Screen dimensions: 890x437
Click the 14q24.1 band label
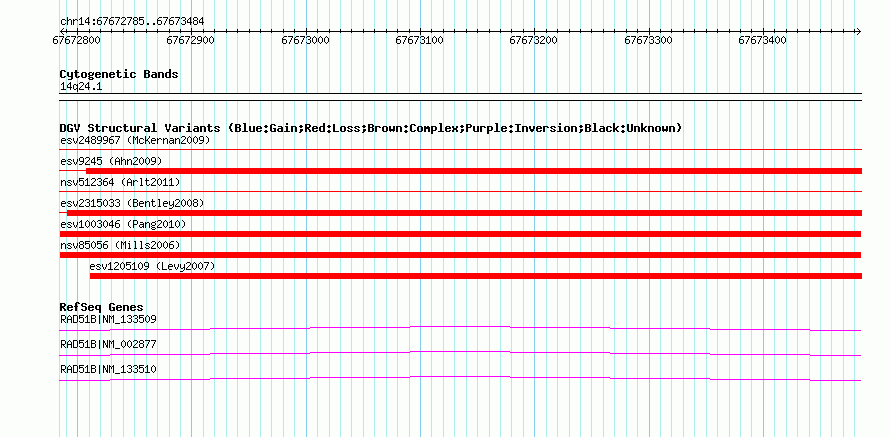[81, 87]
